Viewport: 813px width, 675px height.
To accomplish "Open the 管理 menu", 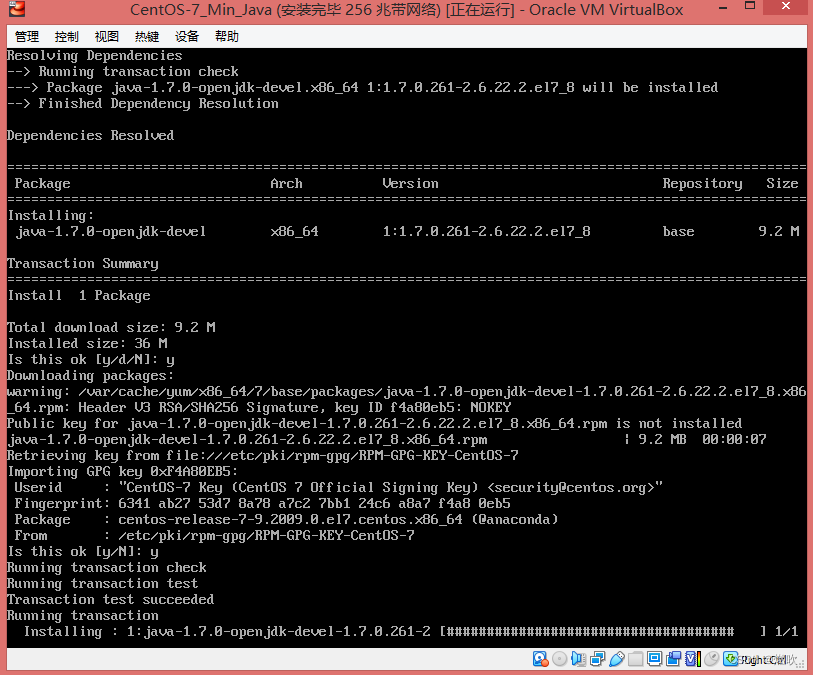I will [26, 37].
